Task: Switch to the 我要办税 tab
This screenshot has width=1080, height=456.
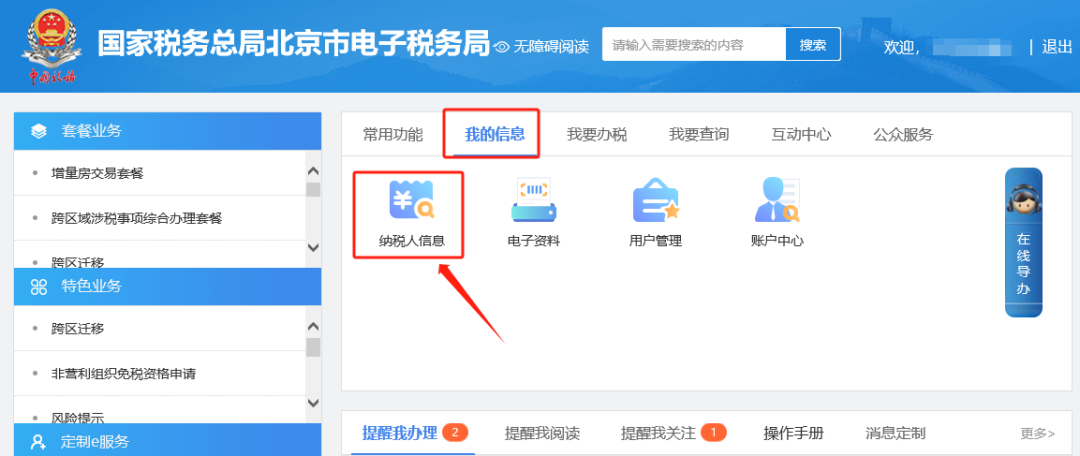Action: click(596, 134)
